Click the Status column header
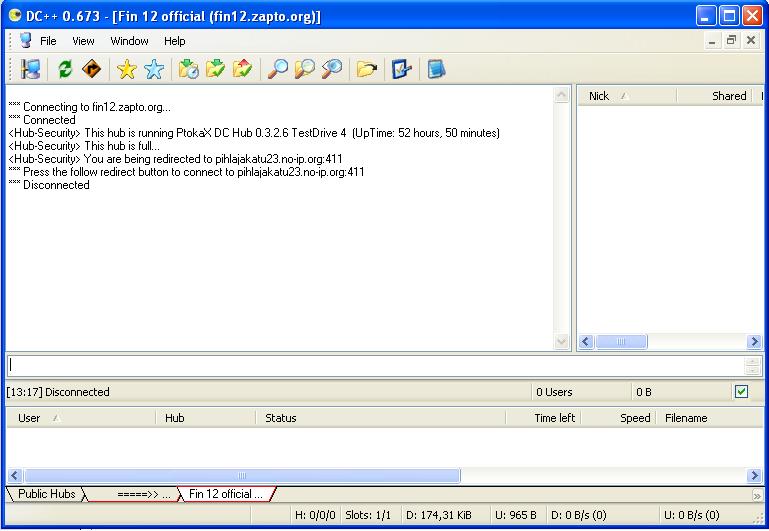The width and height of the screenshot is (769, 531). (380, 418)
